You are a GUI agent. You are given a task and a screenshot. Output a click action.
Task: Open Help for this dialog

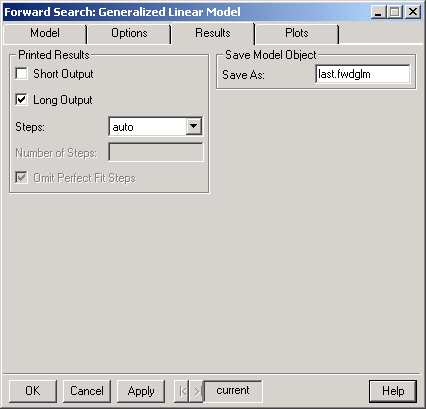tap(393, 391)
